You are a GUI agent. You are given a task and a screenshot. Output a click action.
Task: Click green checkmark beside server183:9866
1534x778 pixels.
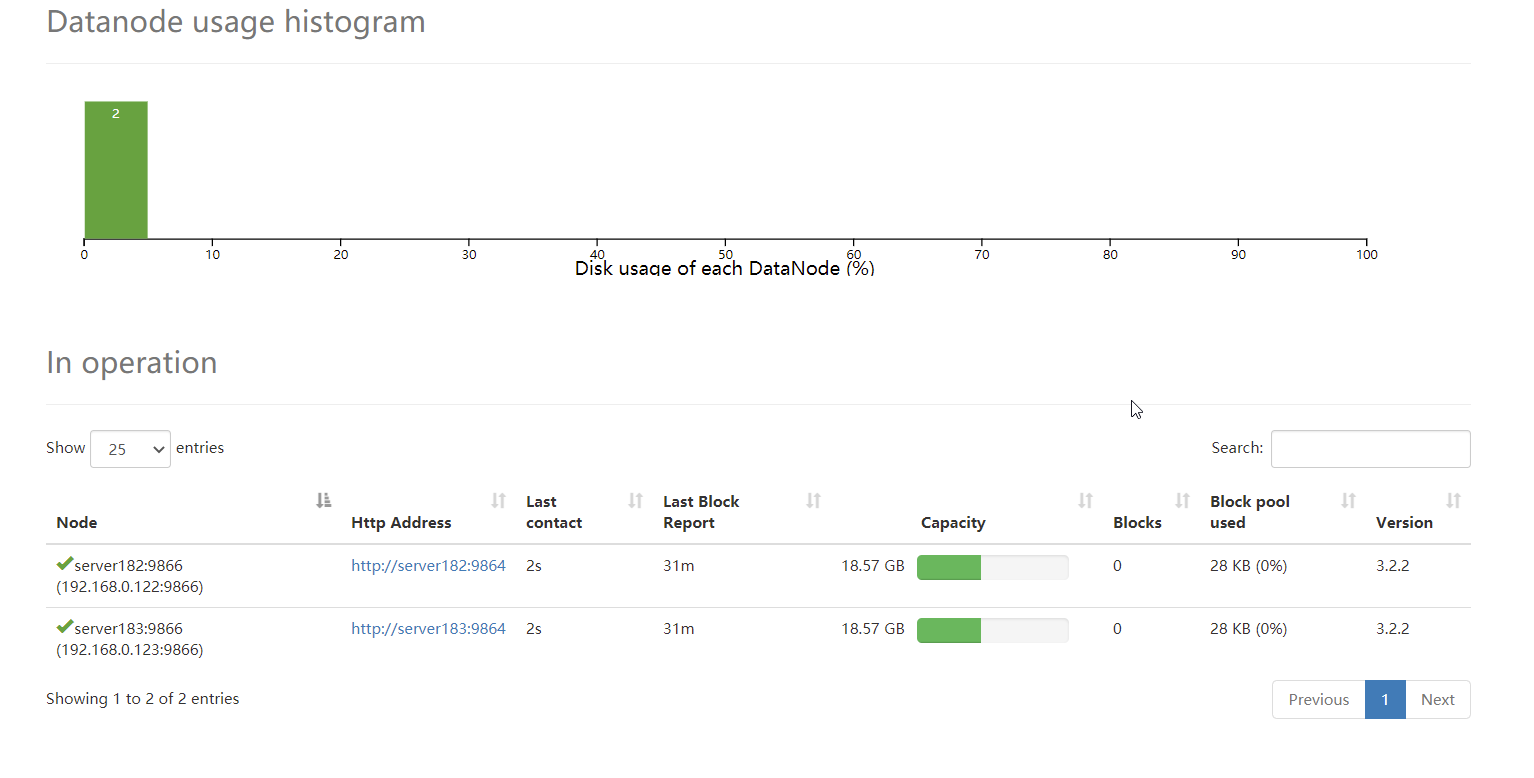coord(65,627)
